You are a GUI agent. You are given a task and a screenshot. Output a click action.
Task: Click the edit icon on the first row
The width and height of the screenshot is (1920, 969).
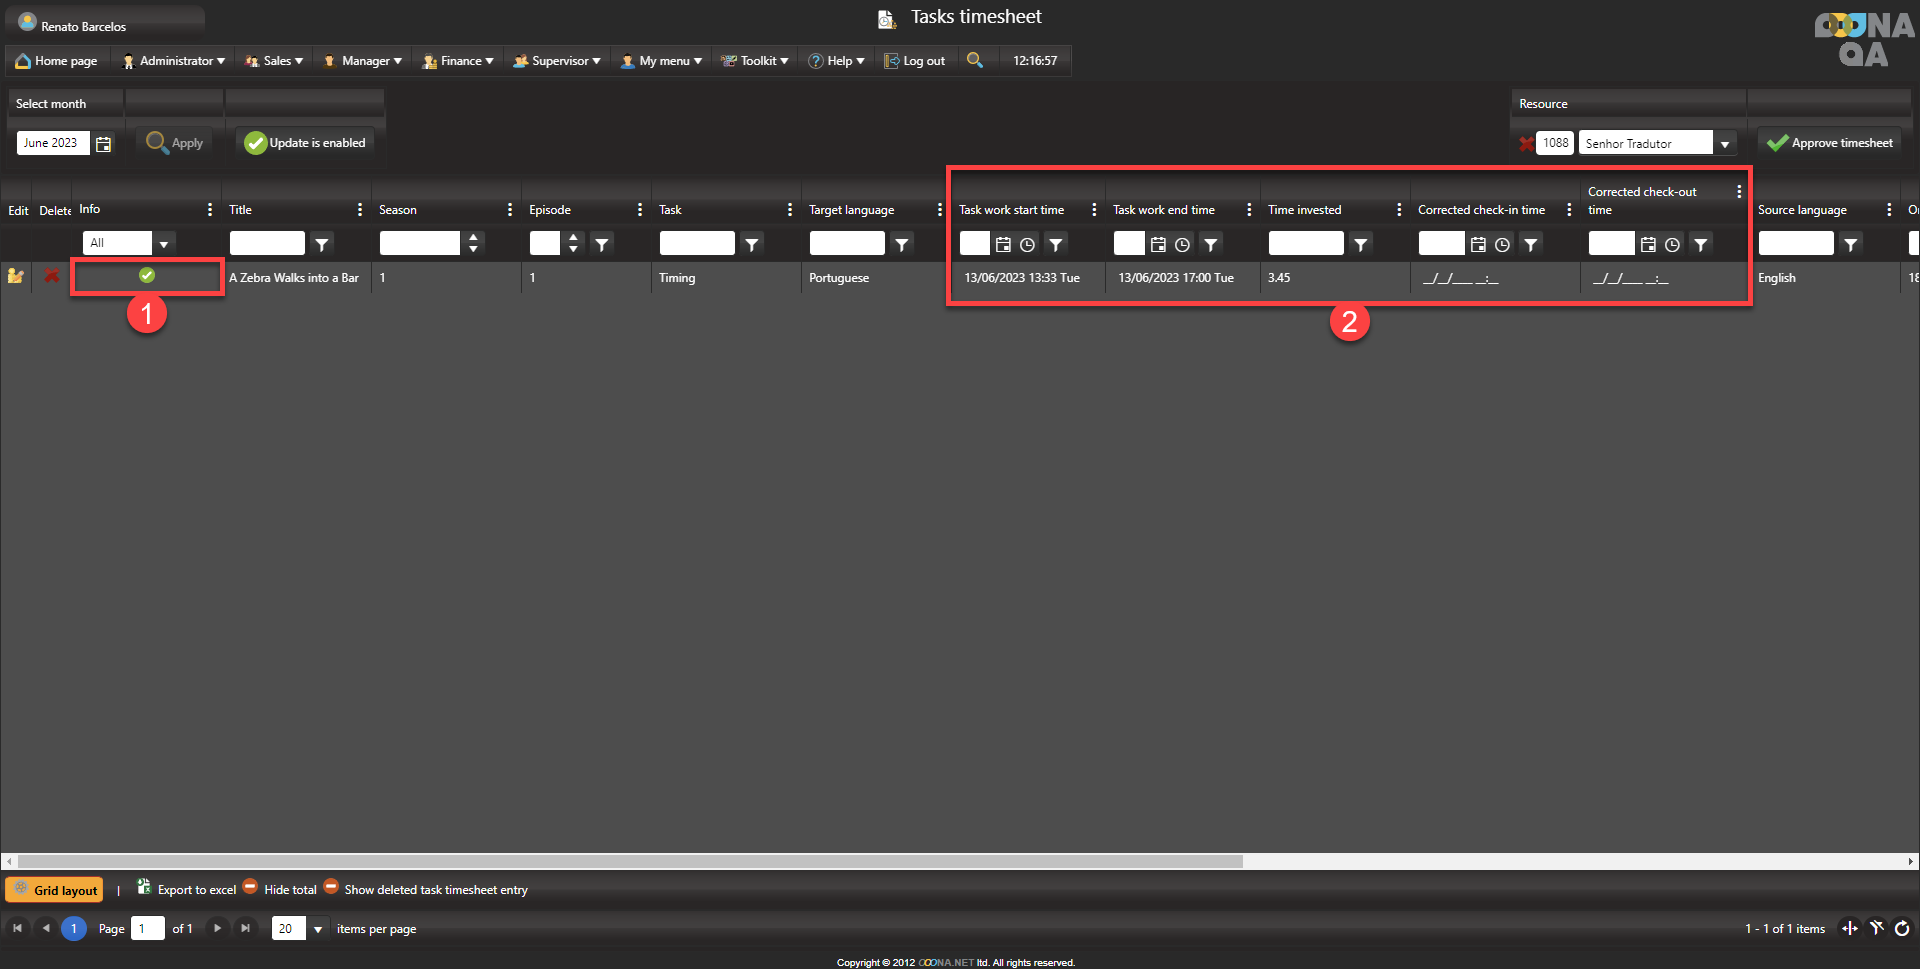15,276
